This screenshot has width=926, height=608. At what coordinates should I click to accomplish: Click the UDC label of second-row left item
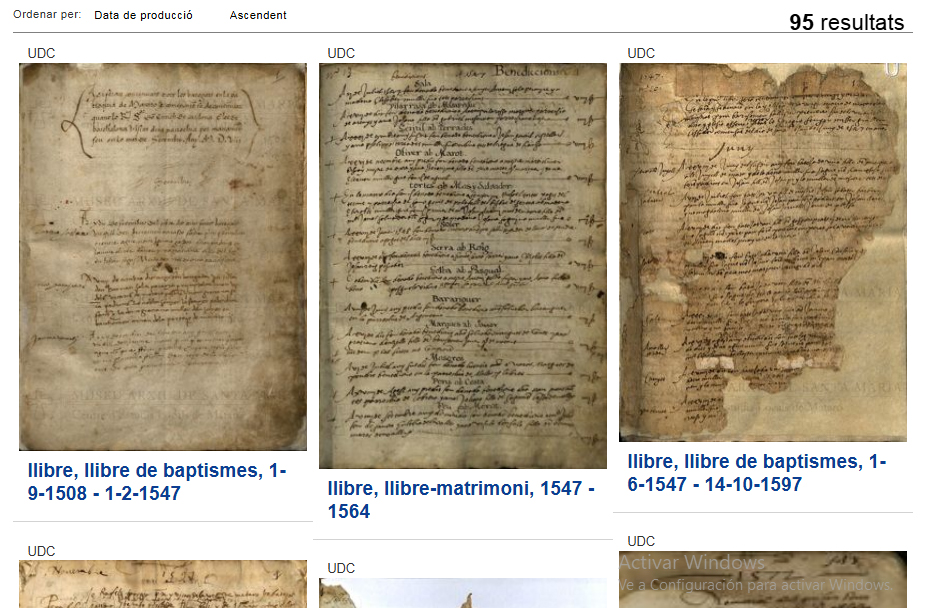(41, 551)
